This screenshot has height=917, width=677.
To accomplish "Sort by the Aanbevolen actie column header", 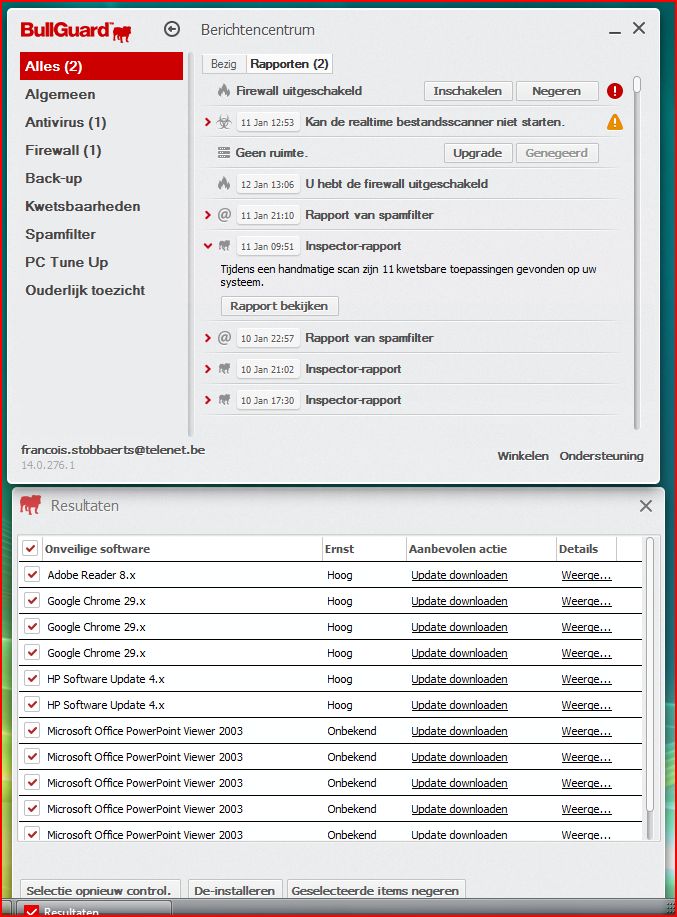I will pos(481,549).
